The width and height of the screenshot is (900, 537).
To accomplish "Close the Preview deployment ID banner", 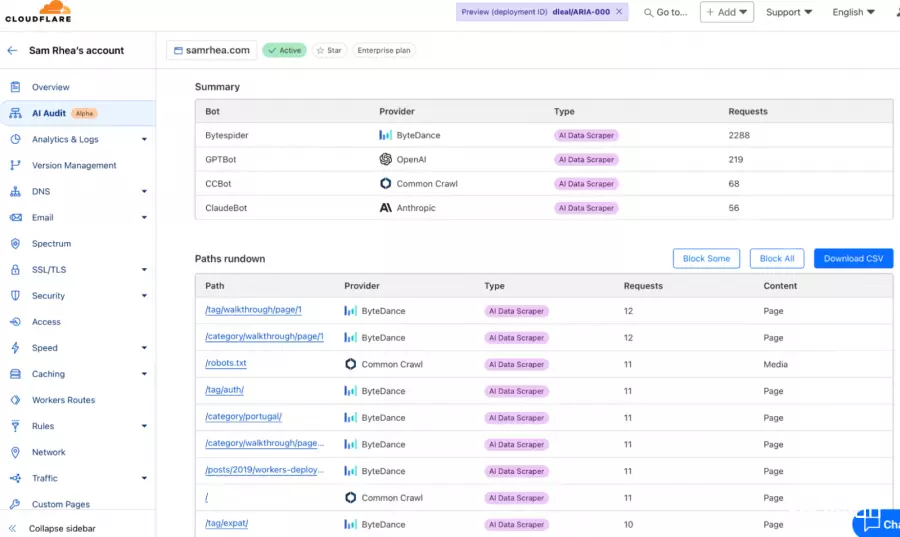I will point(619,11).
